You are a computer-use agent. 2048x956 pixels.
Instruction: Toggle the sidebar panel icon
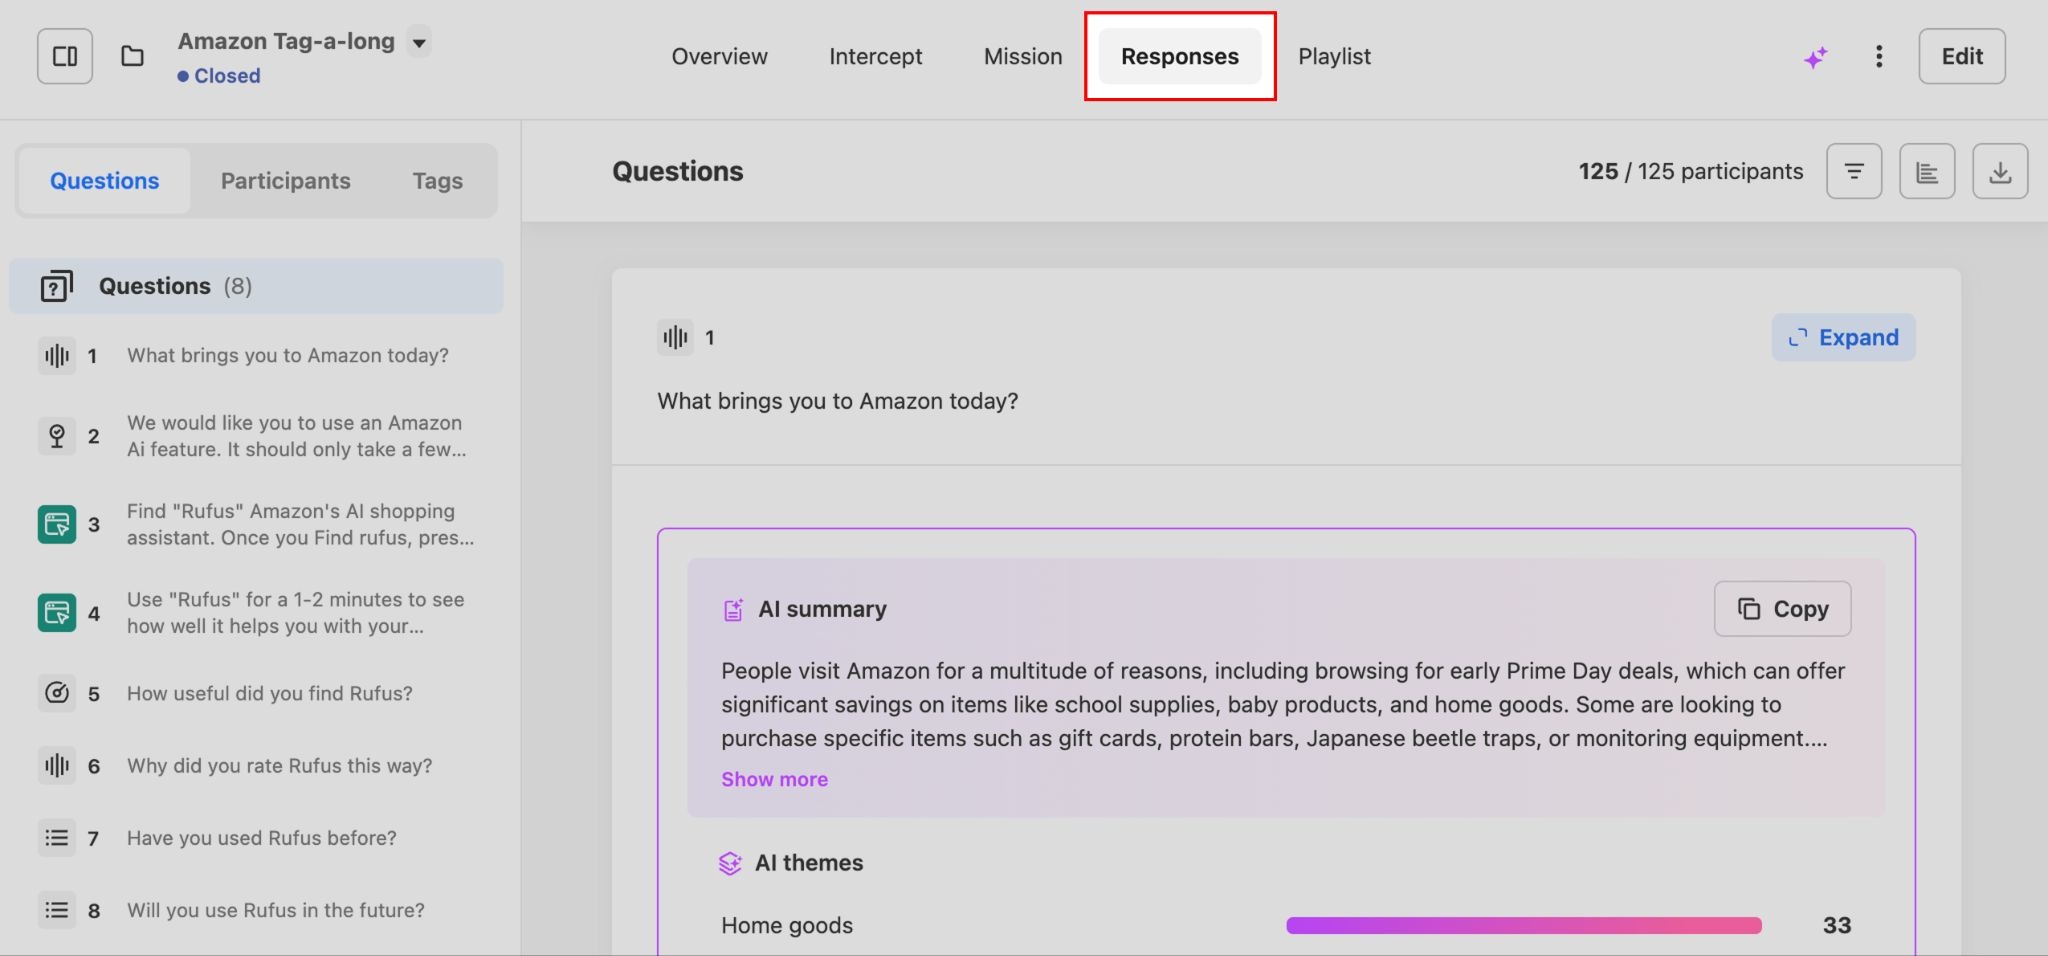pos(65,57)
